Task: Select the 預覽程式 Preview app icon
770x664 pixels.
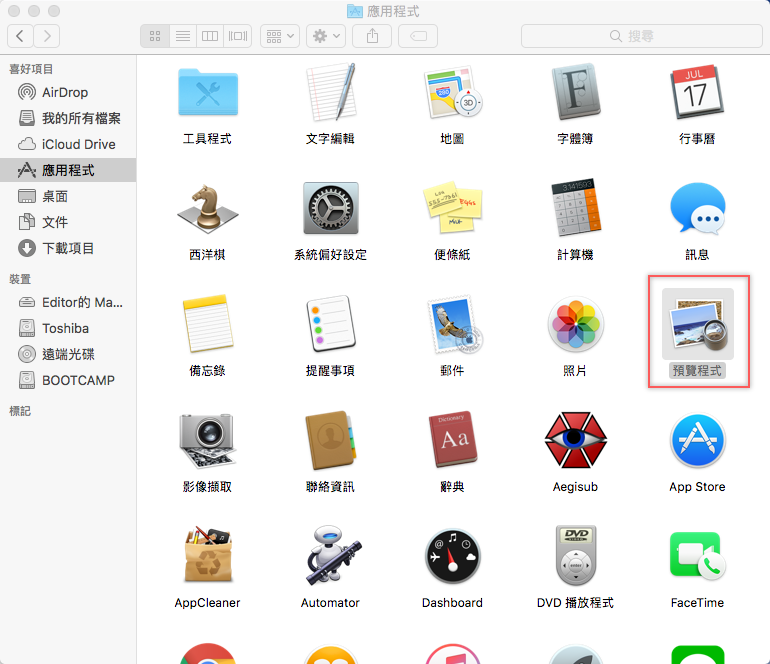Action: [x=697, y=324]
